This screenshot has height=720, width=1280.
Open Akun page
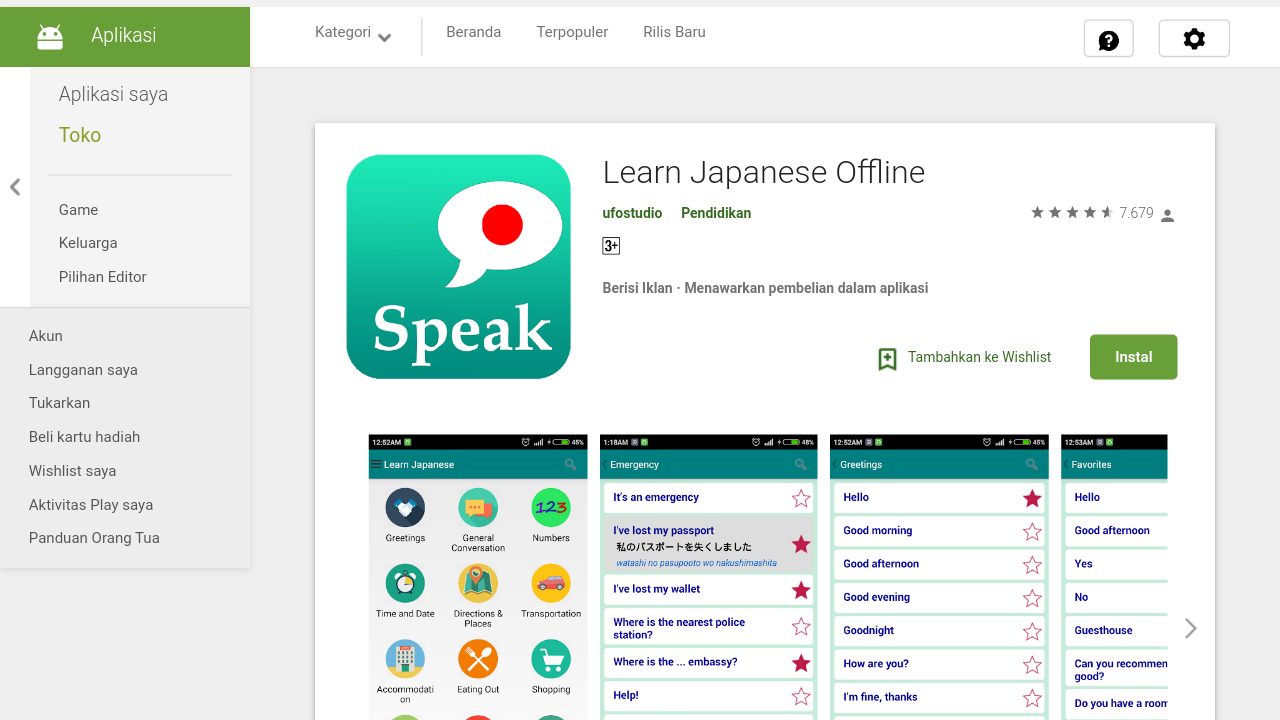[x=46, y=336]
